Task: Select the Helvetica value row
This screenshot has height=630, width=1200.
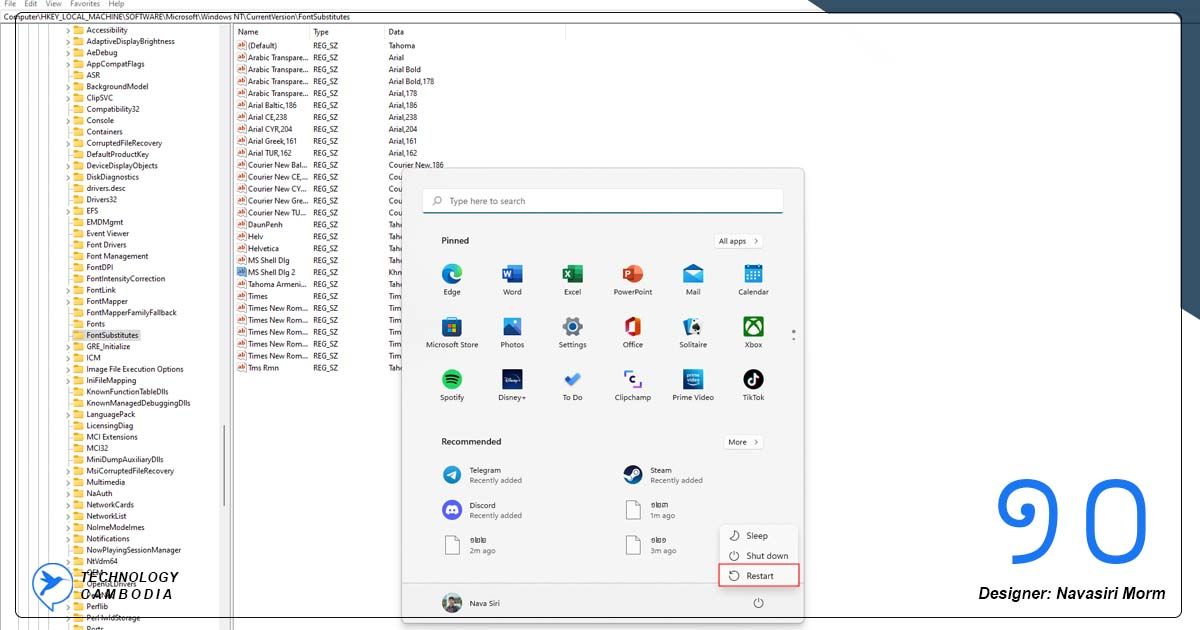Action: [x=264, y=248]
